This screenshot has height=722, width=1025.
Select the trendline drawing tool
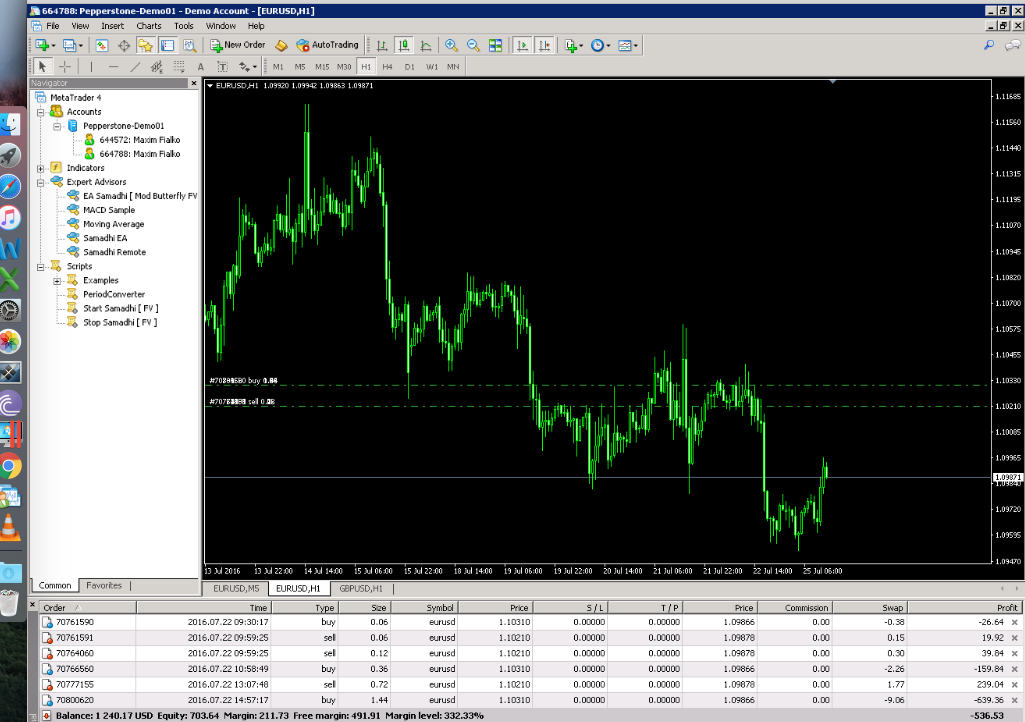(135, 66)
